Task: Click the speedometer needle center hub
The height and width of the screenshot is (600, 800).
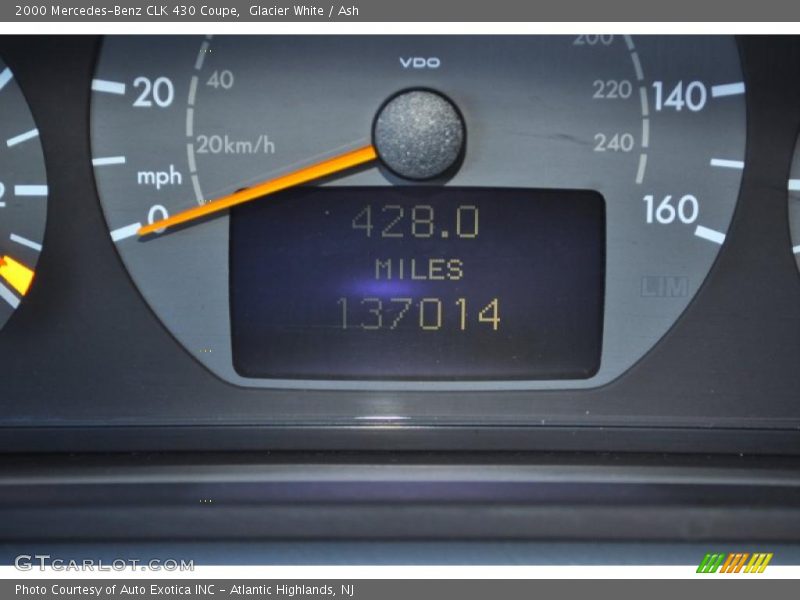Action: click(419, 134)
